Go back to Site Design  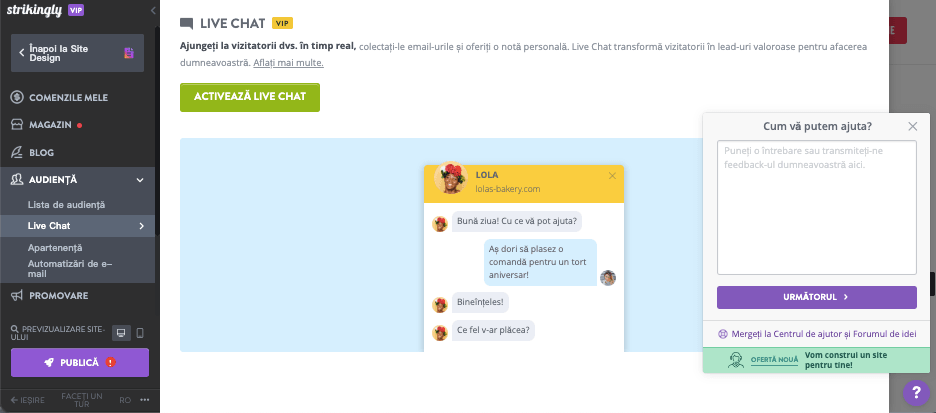pos(77,52)
